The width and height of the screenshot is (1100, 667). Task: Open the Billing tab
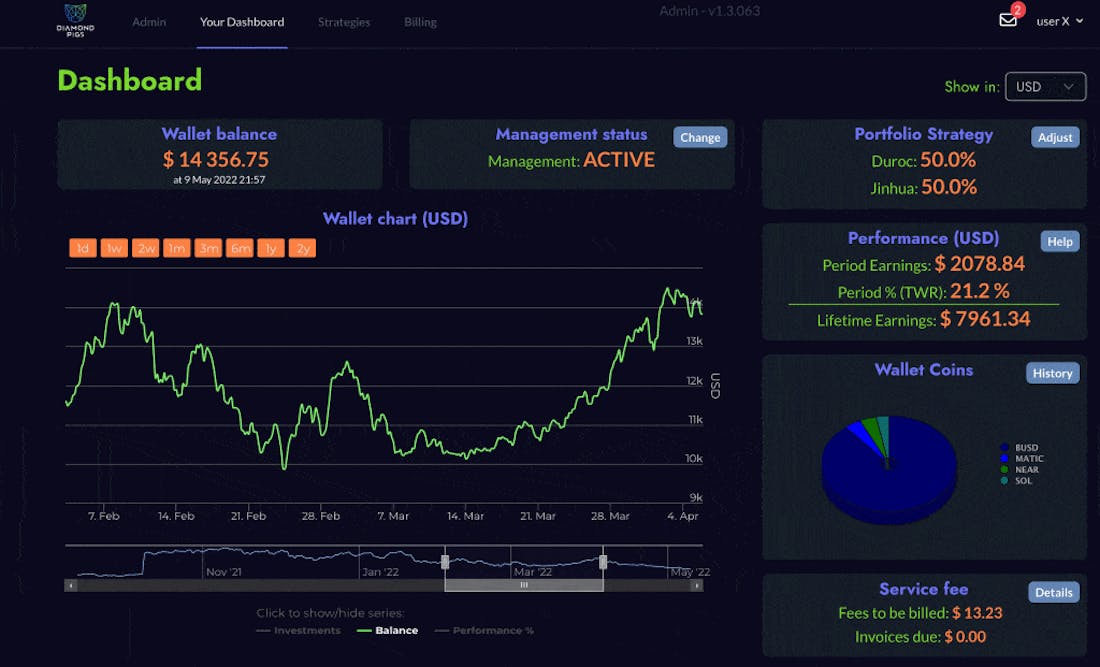pyautogui.click(x=420, y=22)
